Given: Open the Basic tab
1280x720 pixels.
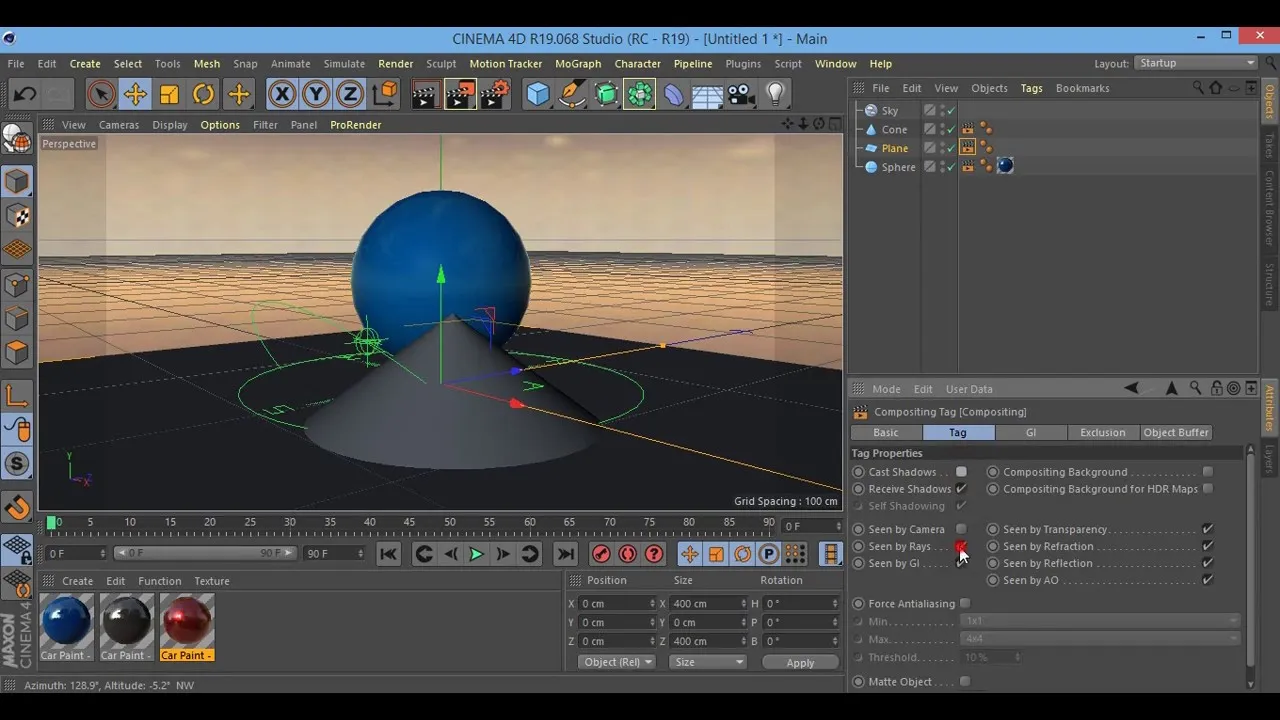Looking at the screenshot, I should click(x=886, y=432).
